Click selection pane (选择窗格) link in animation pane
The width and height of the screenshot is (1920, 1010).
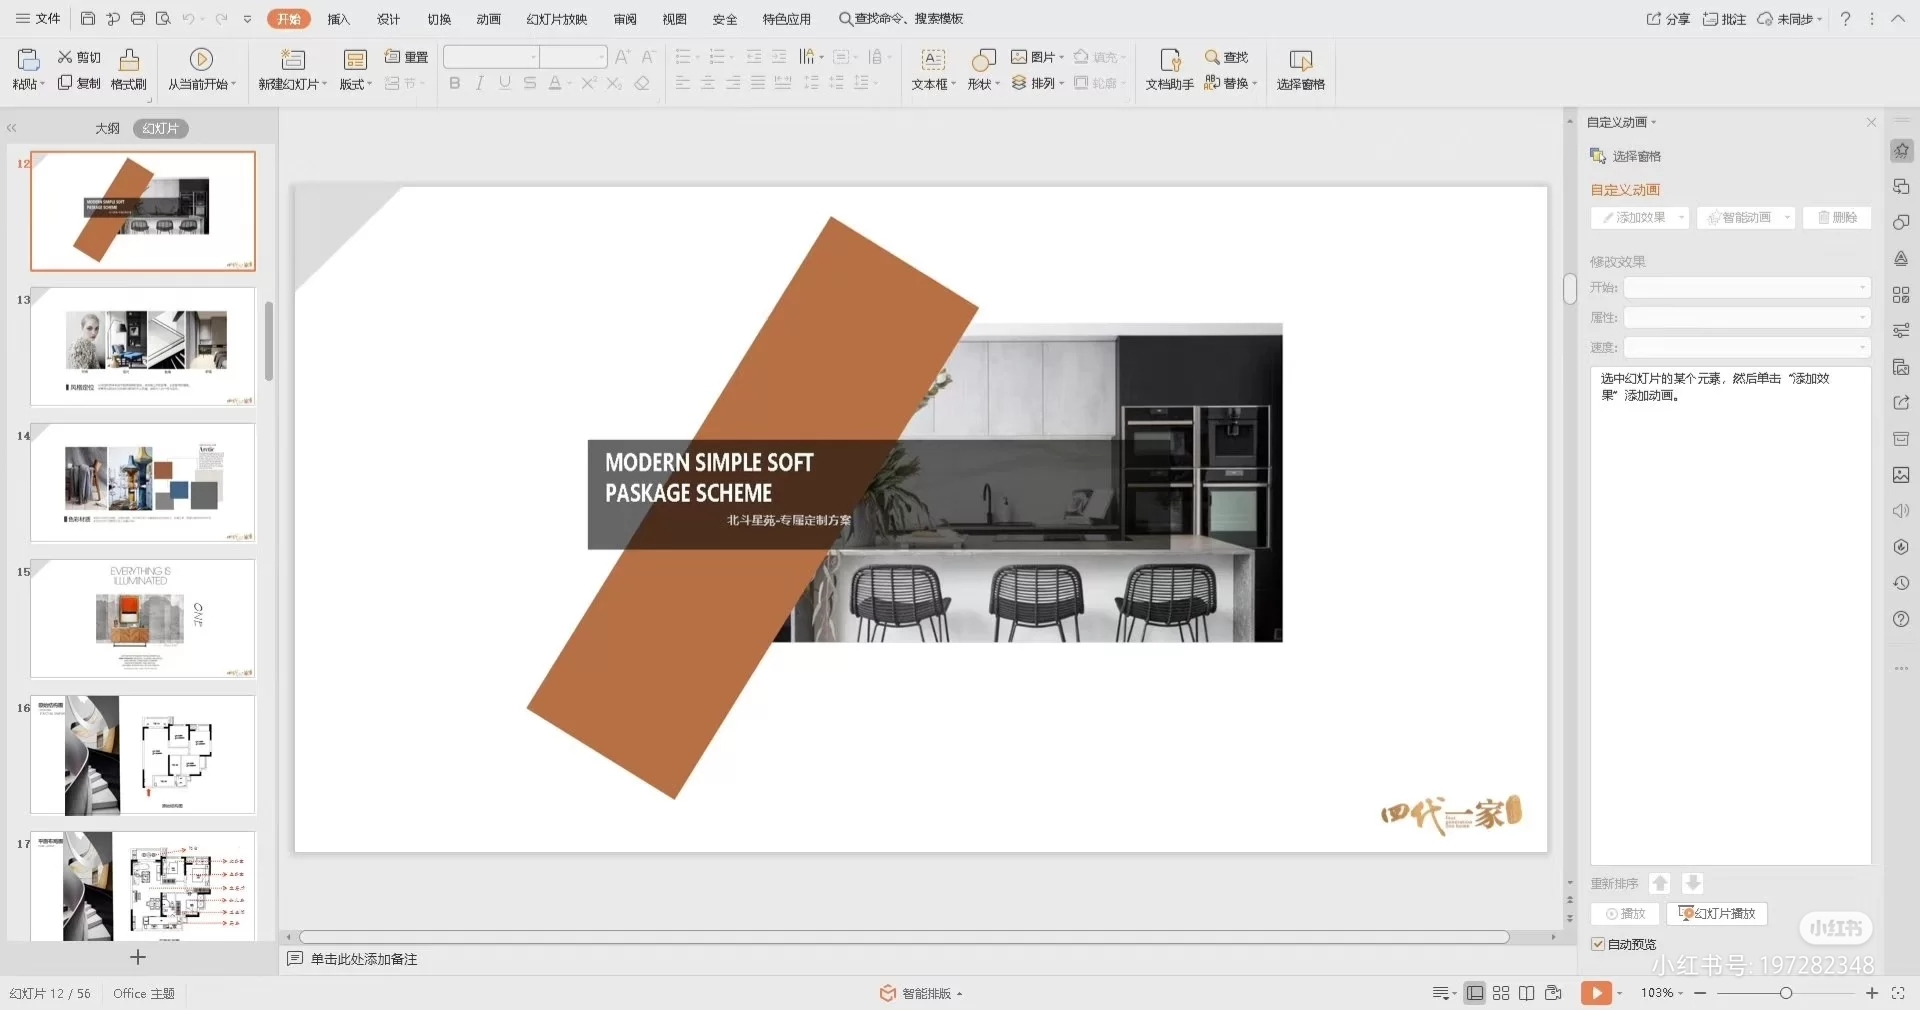(x=1625, y=156)
